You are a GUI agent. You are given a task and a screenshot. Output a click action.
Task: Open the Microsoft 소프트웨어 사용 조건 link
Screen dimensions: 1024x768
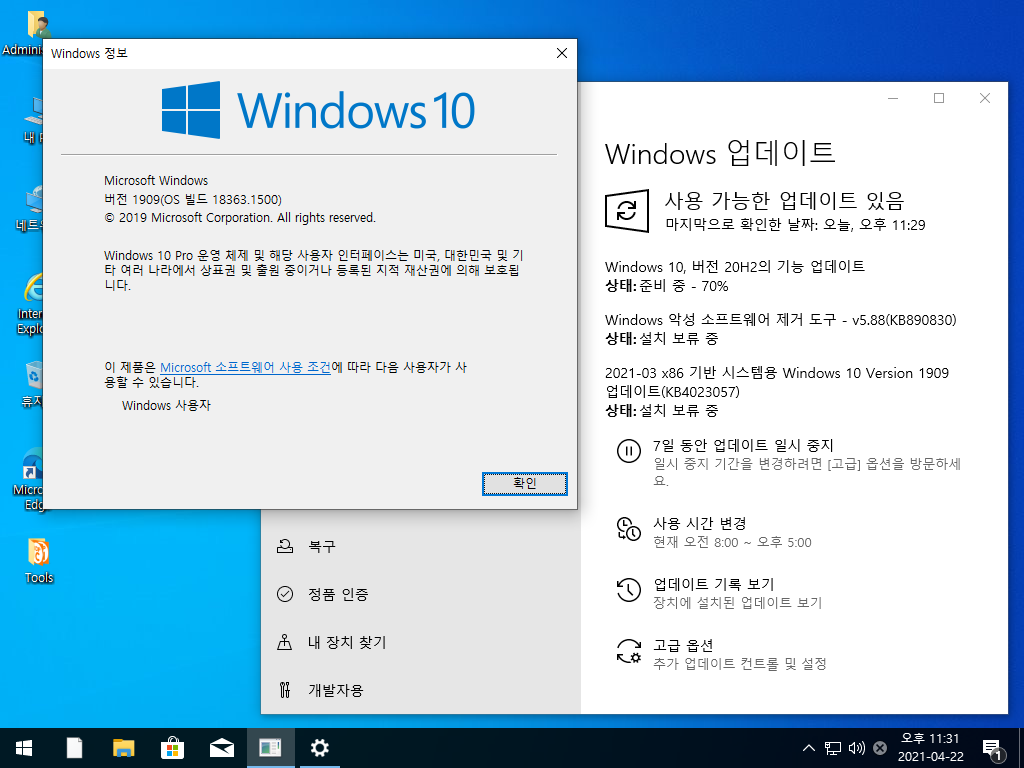(246, 367)
